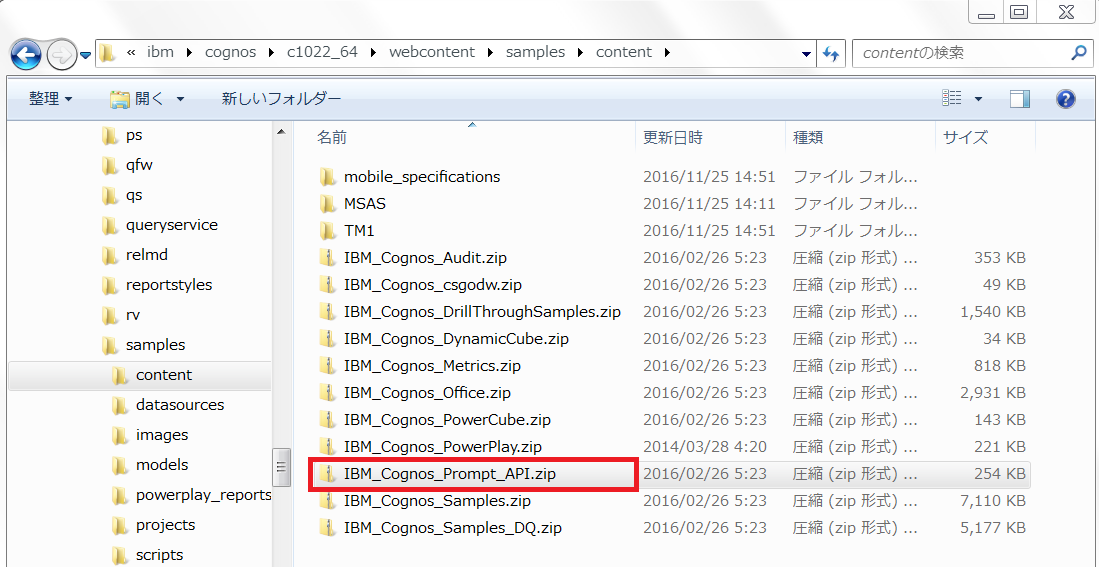Click the mobile_specifications folder icon
1099x567 pixels.
(327, 177)
